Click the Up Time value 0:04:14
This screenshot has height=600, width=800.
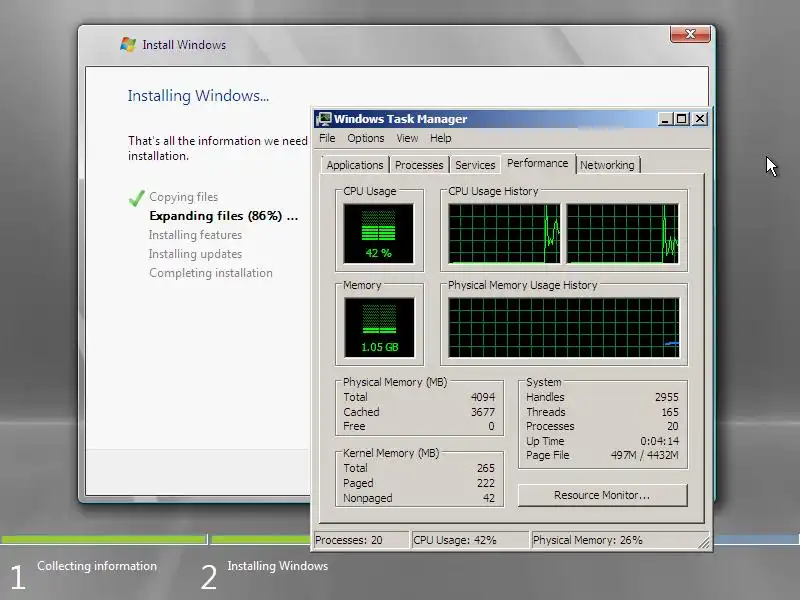point(660,441)
